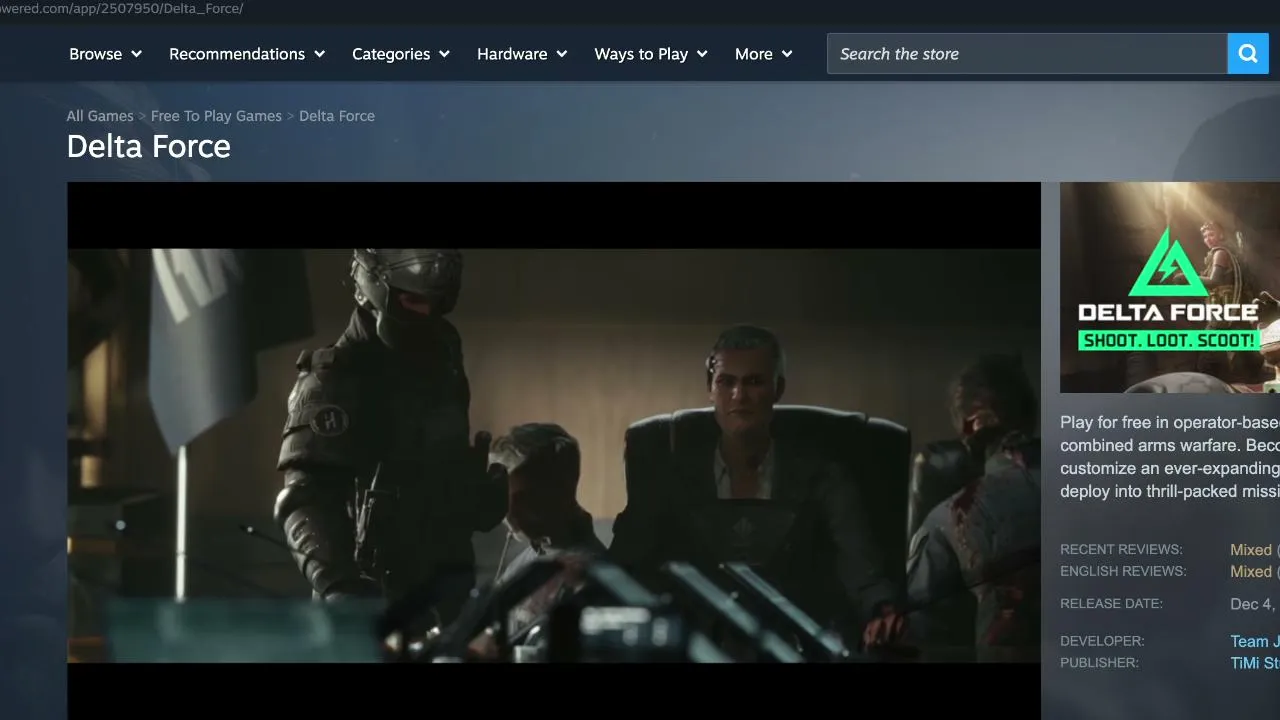Click the Mixed rating beside English Reviews
Screen dimensions: 1280x720
(x=1251, y=572)
